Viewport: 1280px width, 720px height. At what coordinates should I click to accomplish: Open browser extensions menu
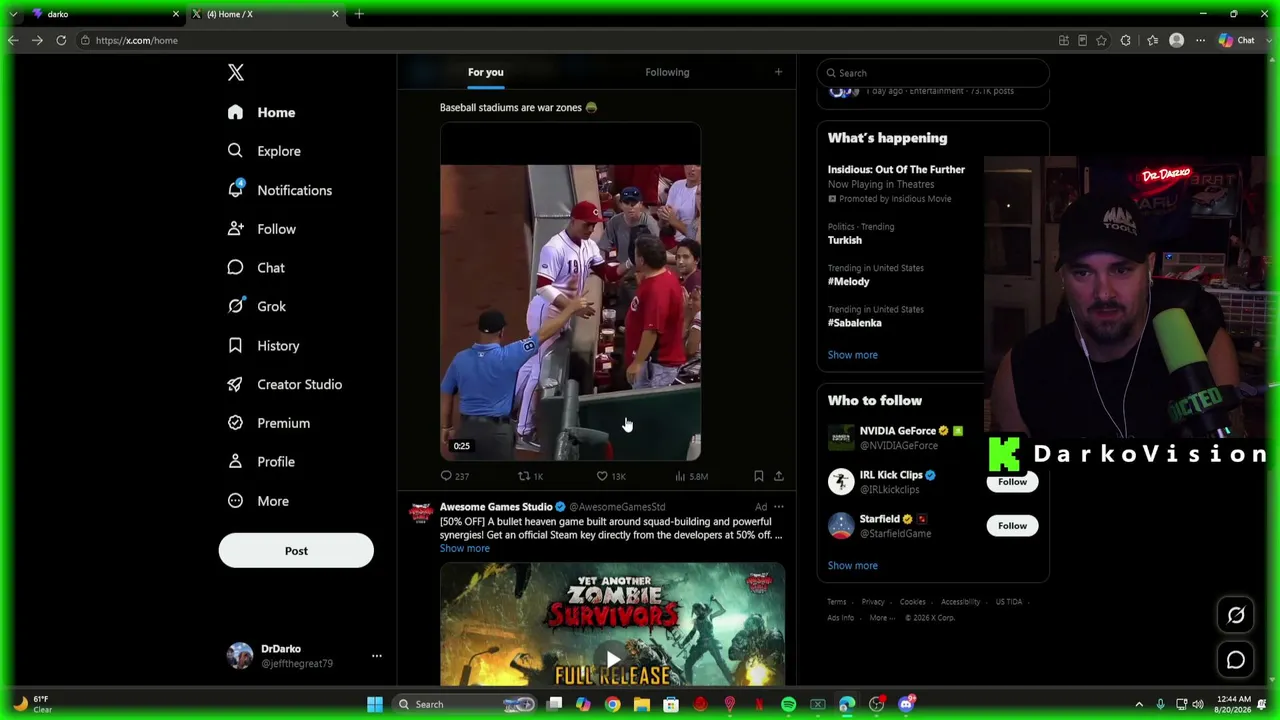coord(1126,40)
